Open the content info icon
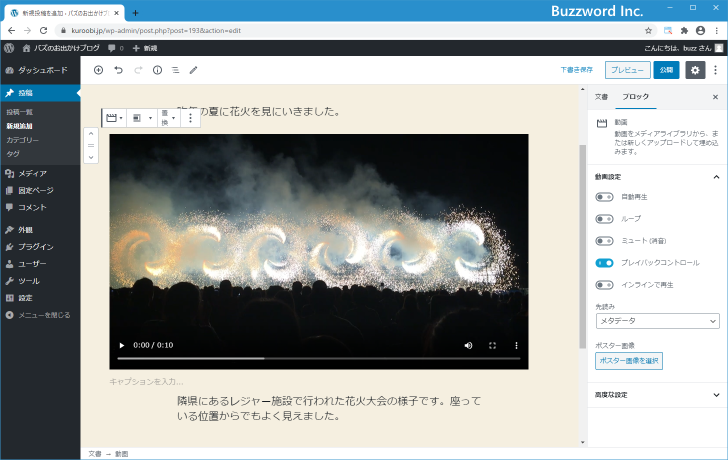This screenshot has width=728, height=460. (157, 70)
